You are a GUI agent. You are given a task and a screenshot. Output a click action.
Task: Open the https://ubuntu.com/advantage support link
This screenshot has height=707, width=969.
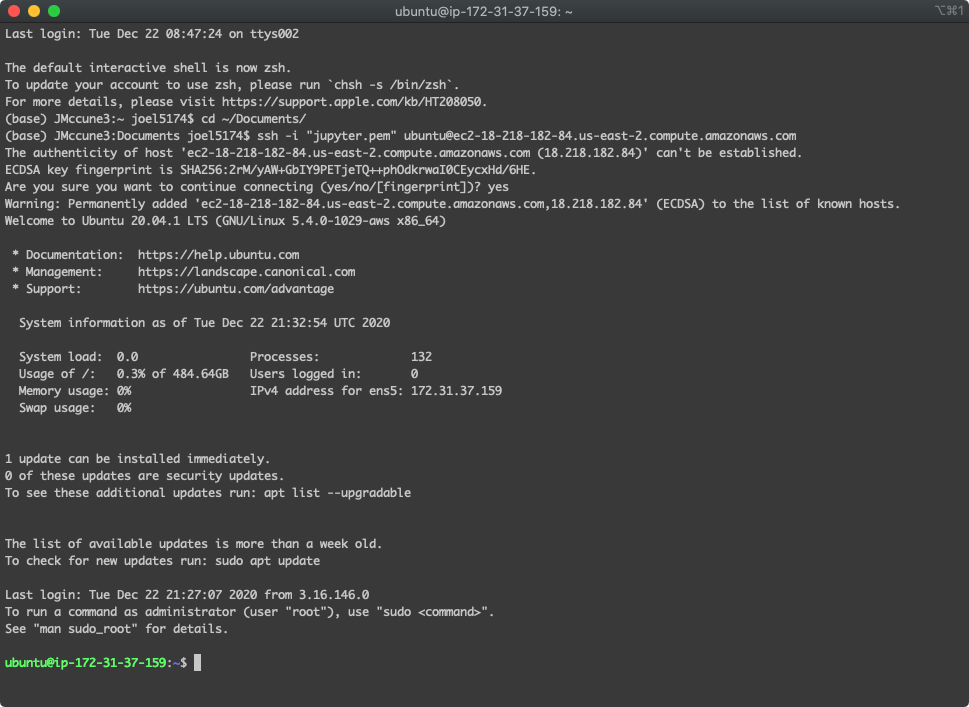pyautogui.click(x=235, y=289)
